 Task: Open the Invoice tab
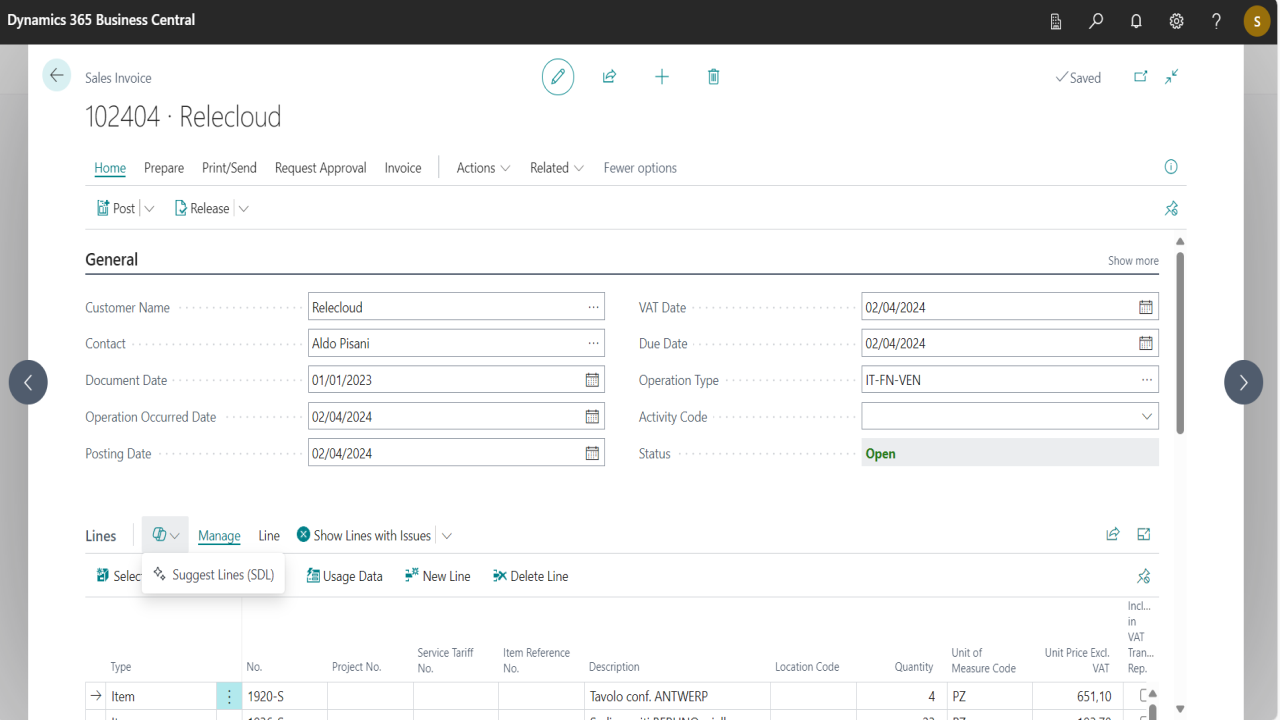click(x=403, y=168)
